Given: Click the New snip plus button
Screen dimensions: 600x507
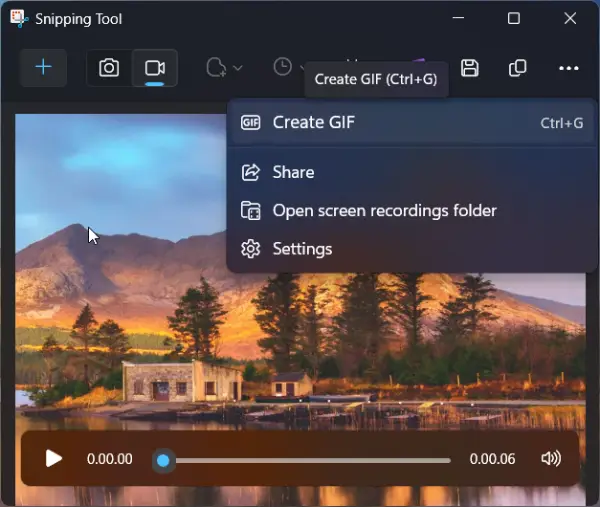Looking at the screenshot, I should 44,68.
